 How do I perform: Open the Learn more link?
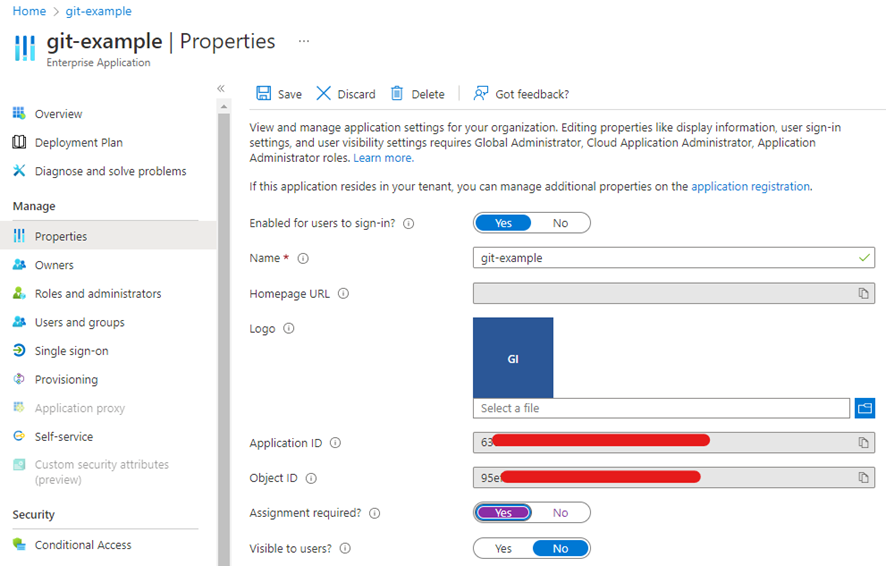(384, 158)
